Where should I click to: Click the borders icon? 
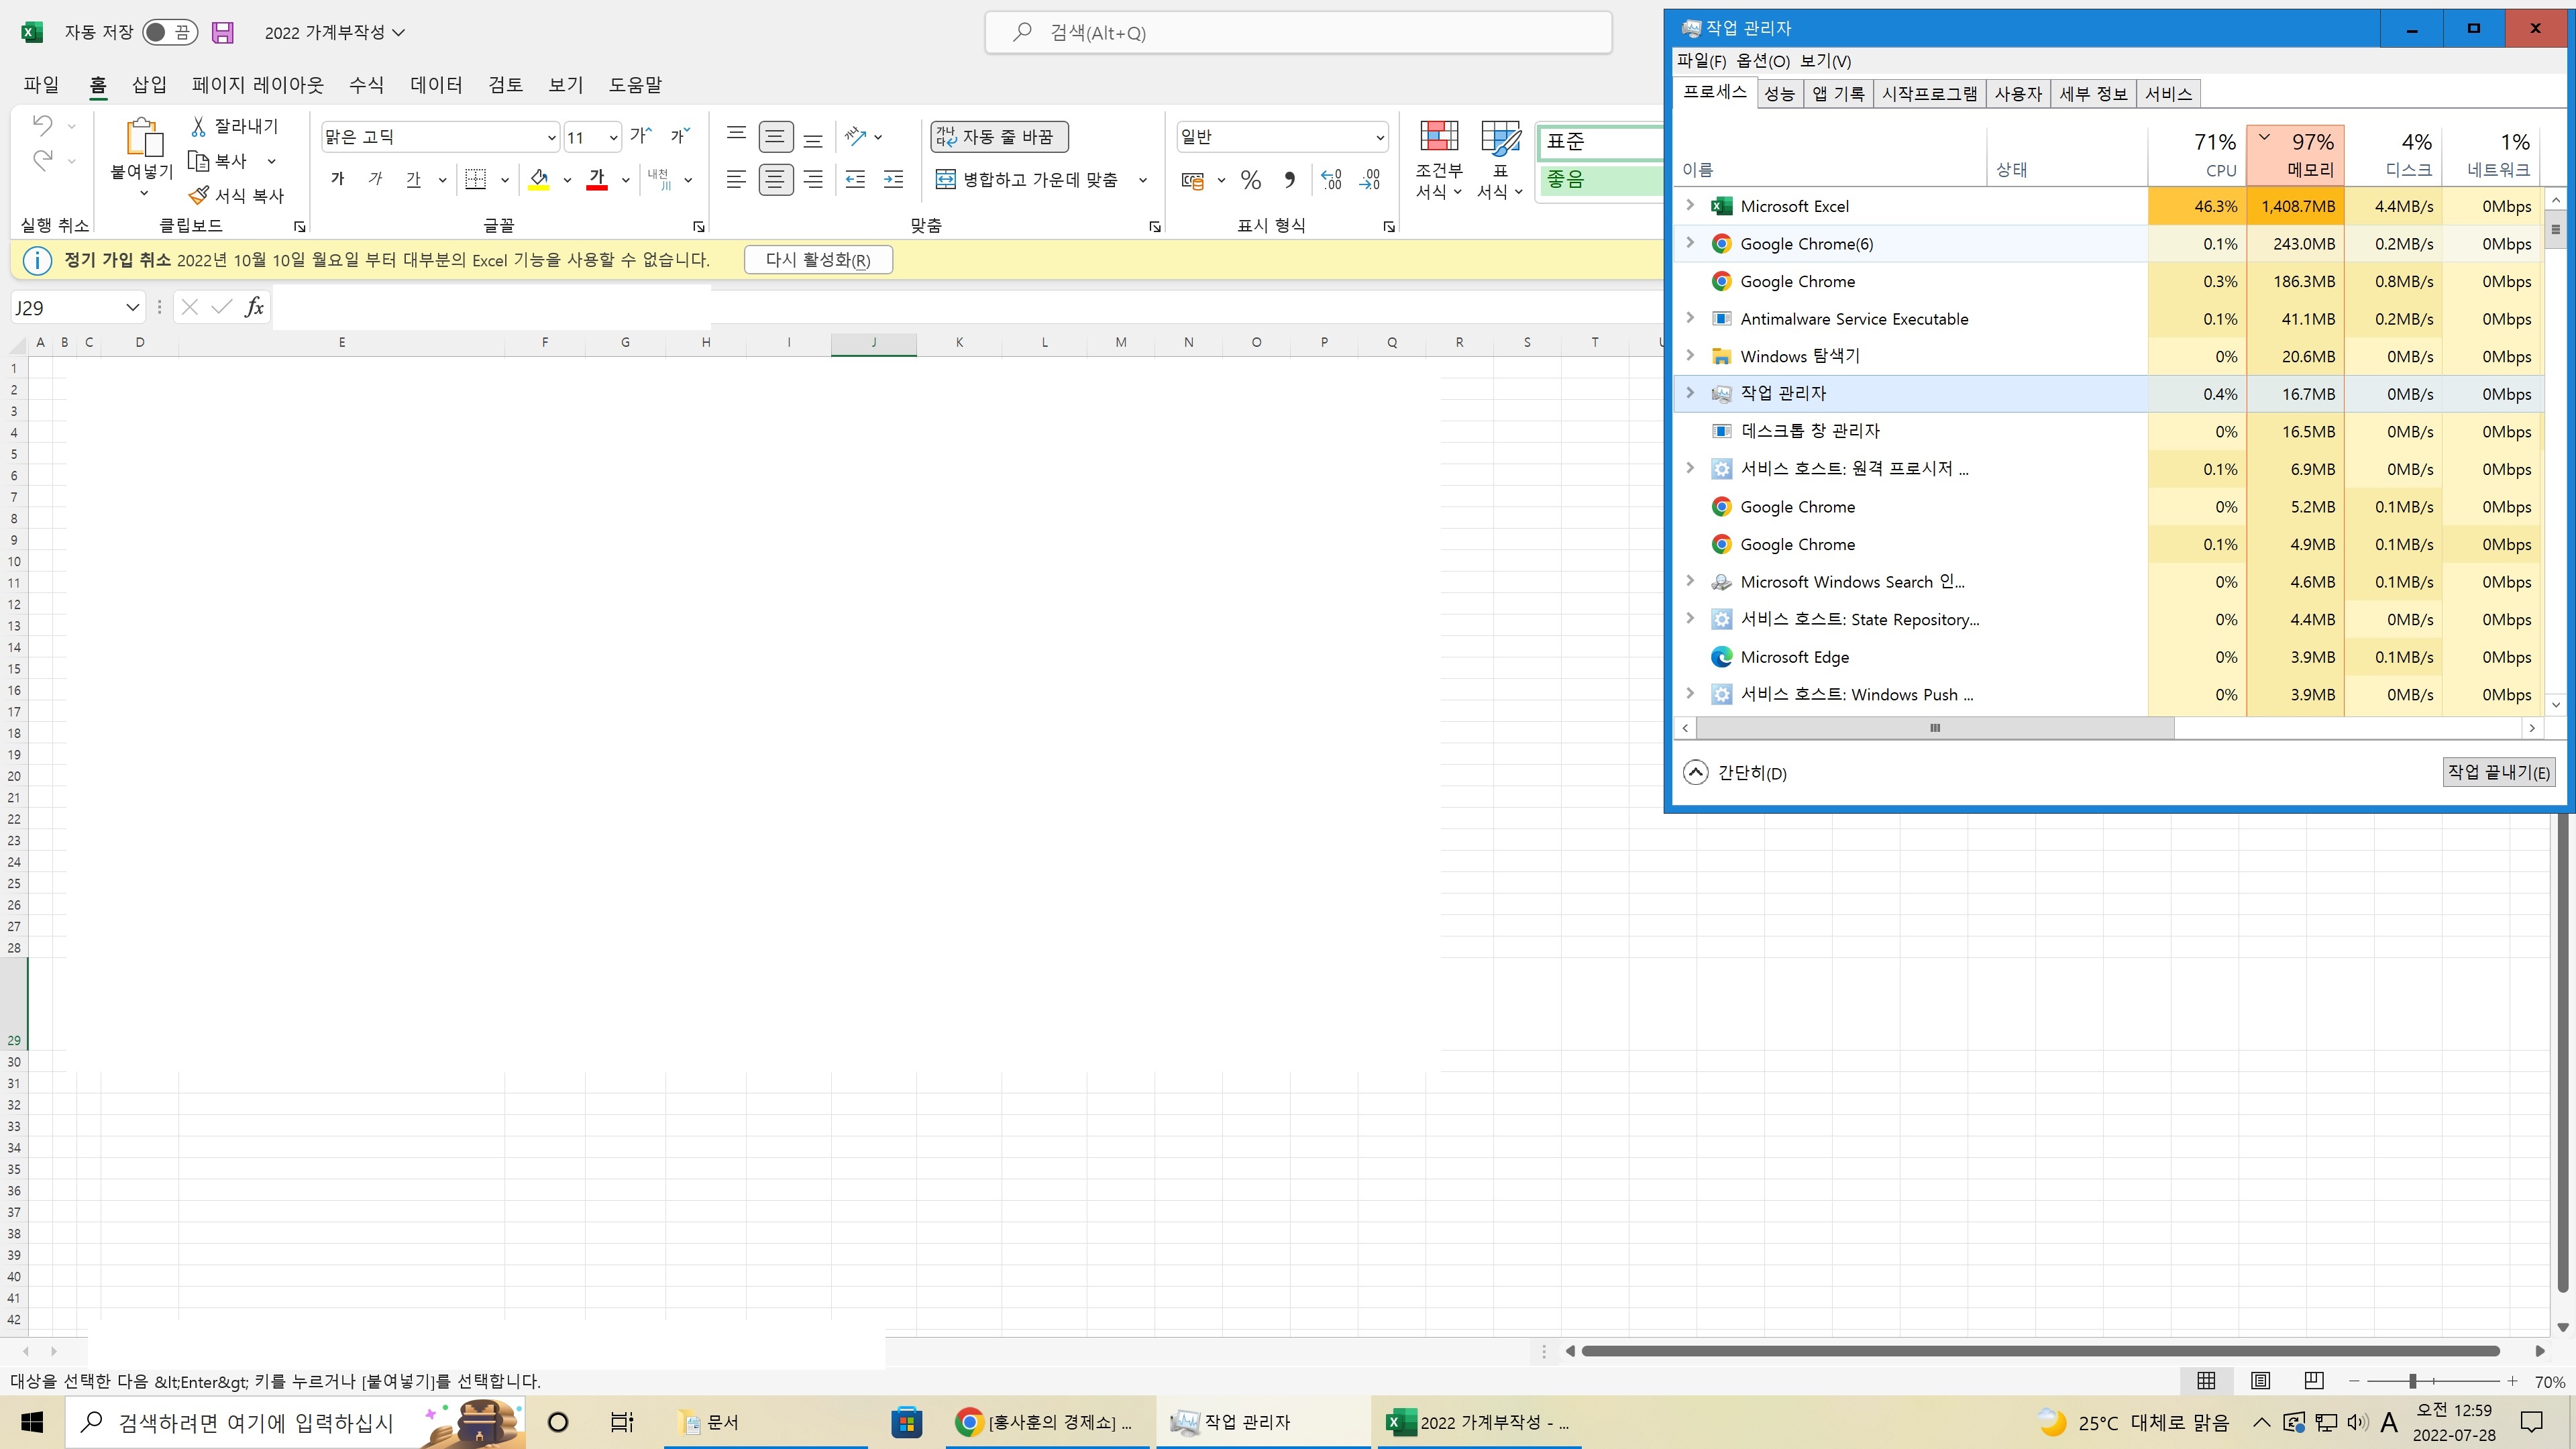pyautogui.click(x=476, y=179)
